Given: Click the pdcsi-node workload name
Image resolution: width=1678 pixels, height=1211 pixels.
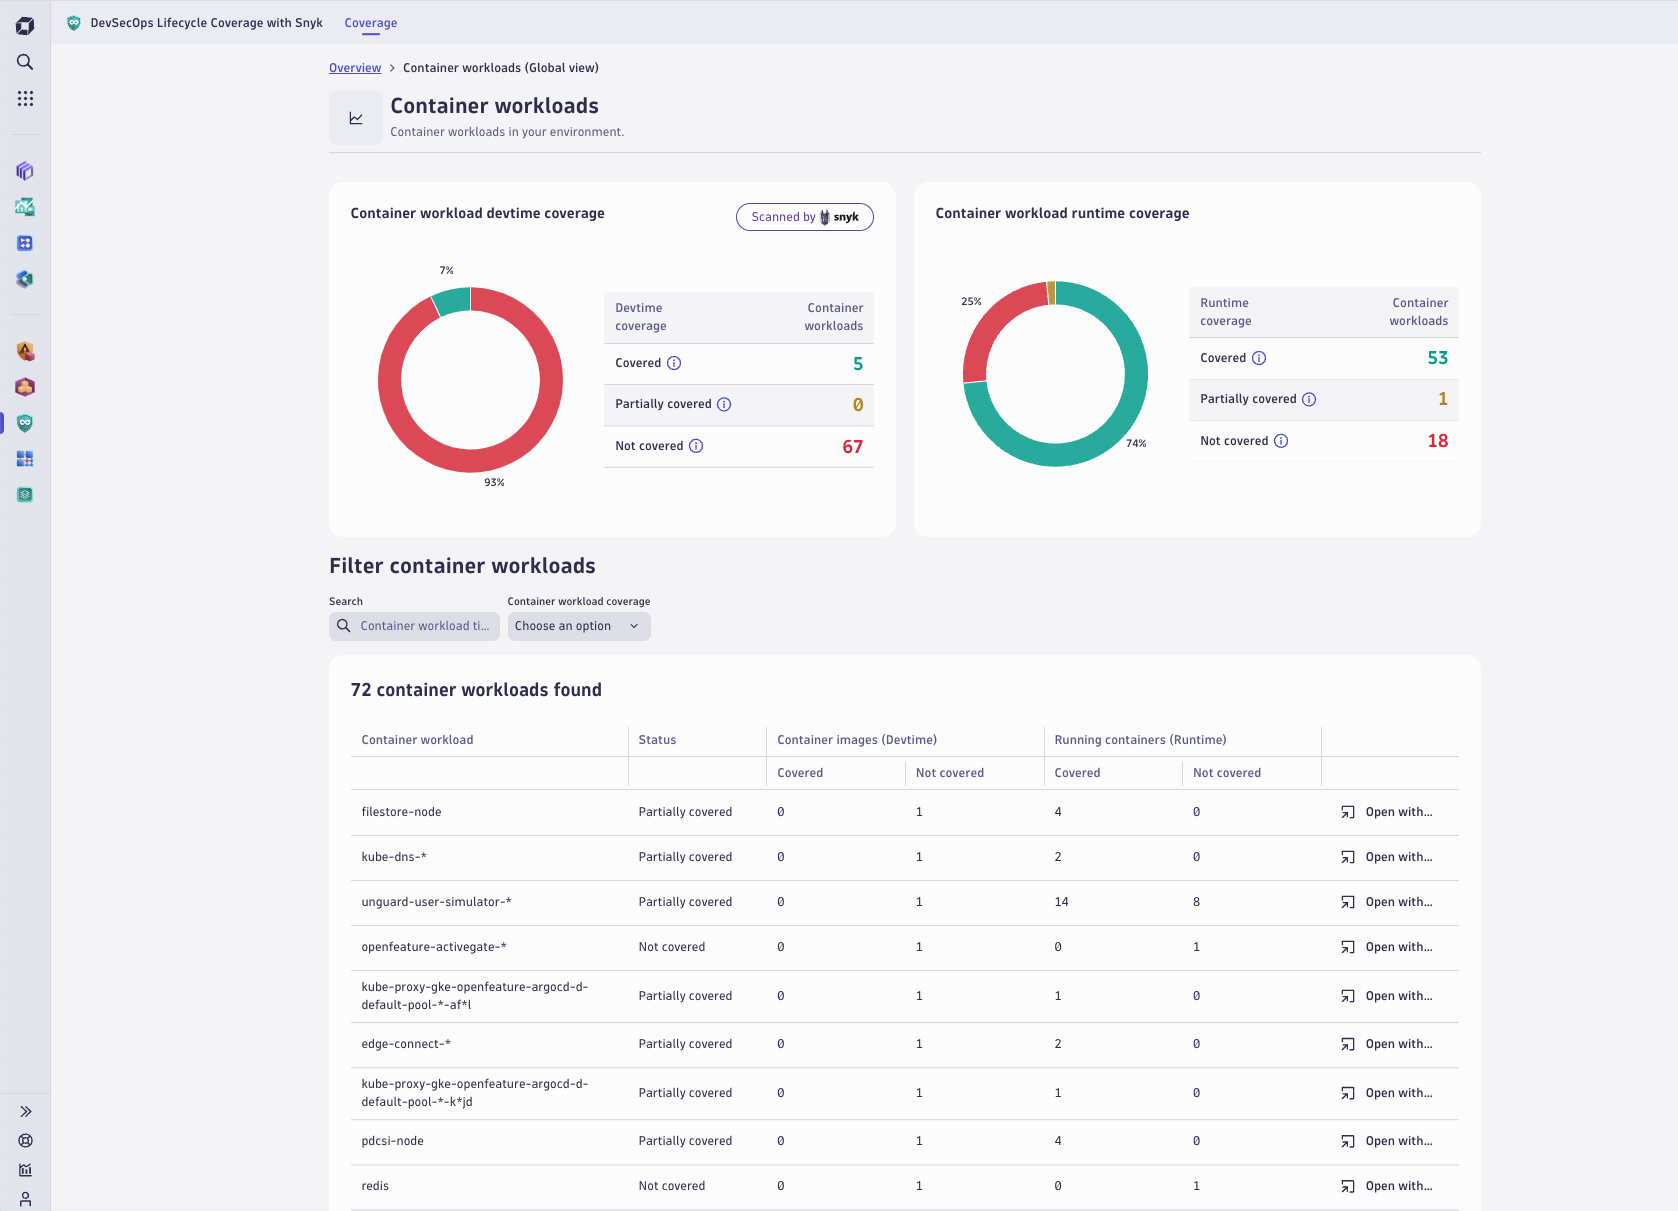Looking at the screenshot, I should tap(392, 1141).
